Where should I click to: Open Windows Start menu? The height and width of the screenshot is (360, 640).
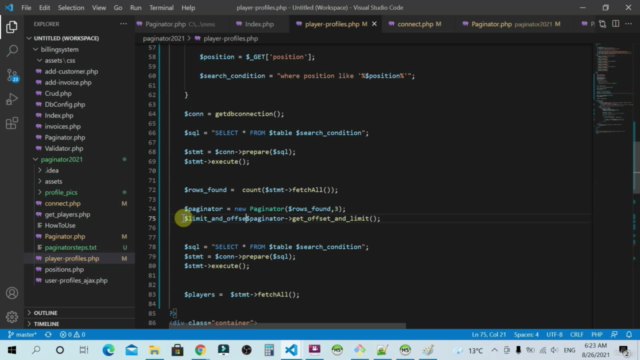12,350
